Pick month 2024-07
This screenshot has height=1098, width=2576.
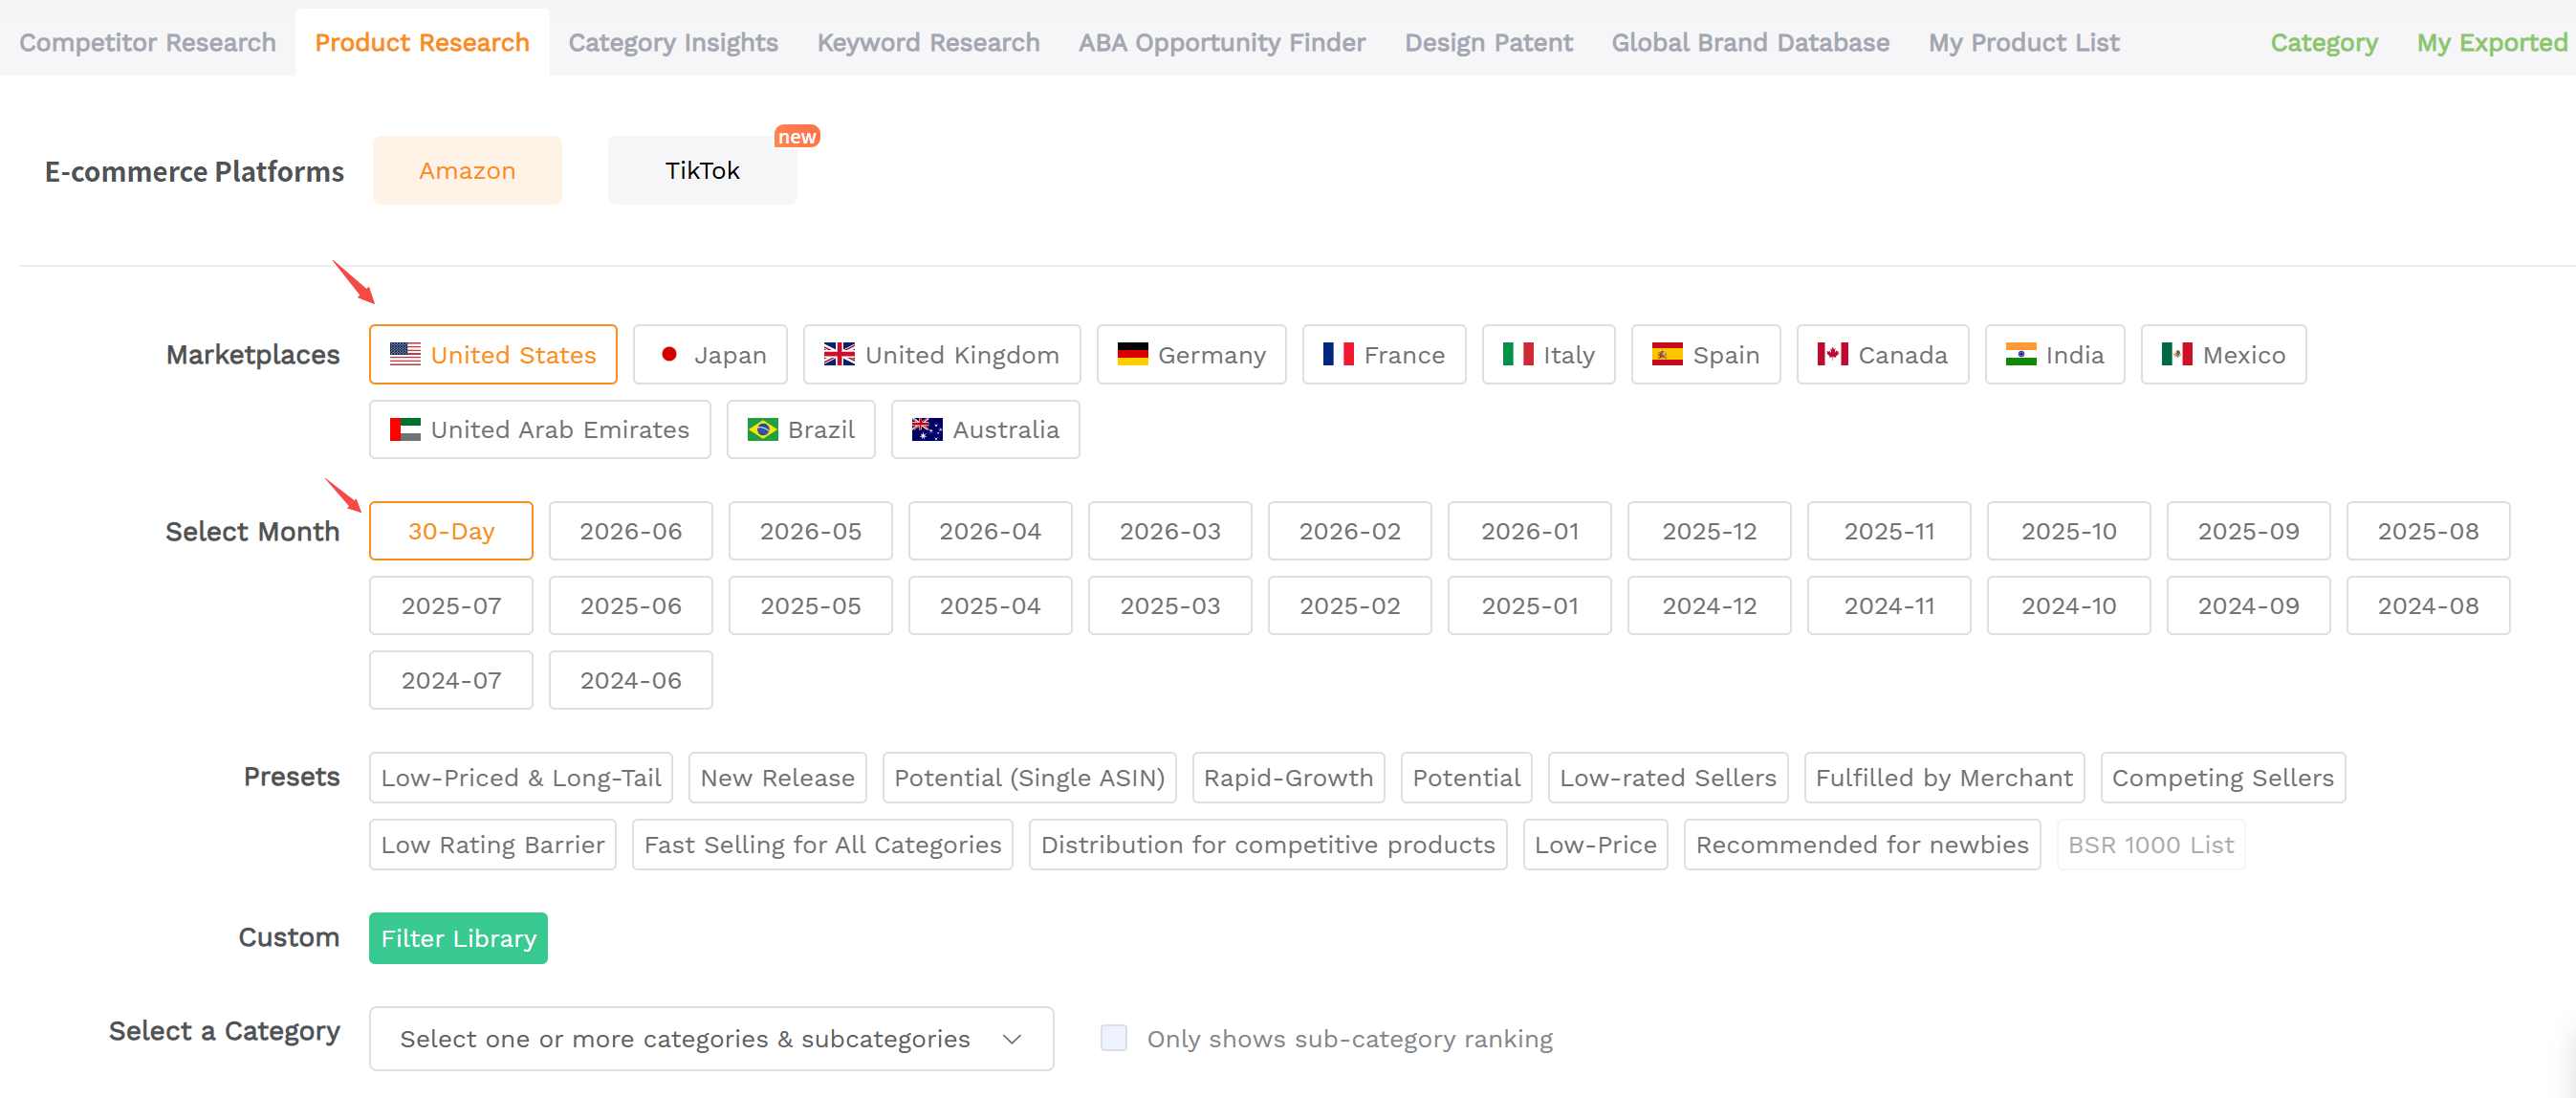(451, 681)
